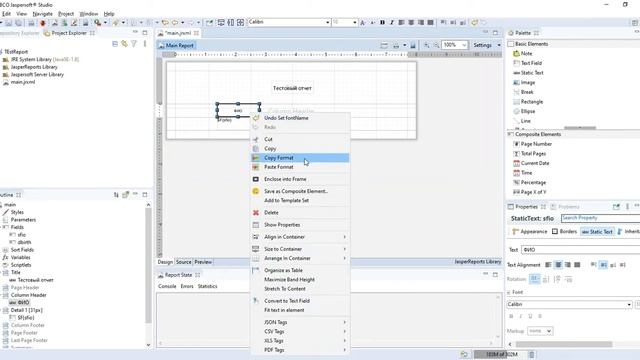Open the Statistics tab in Report State
The height and width of the screenshot is (360, 640).
[x=207, y=287]
